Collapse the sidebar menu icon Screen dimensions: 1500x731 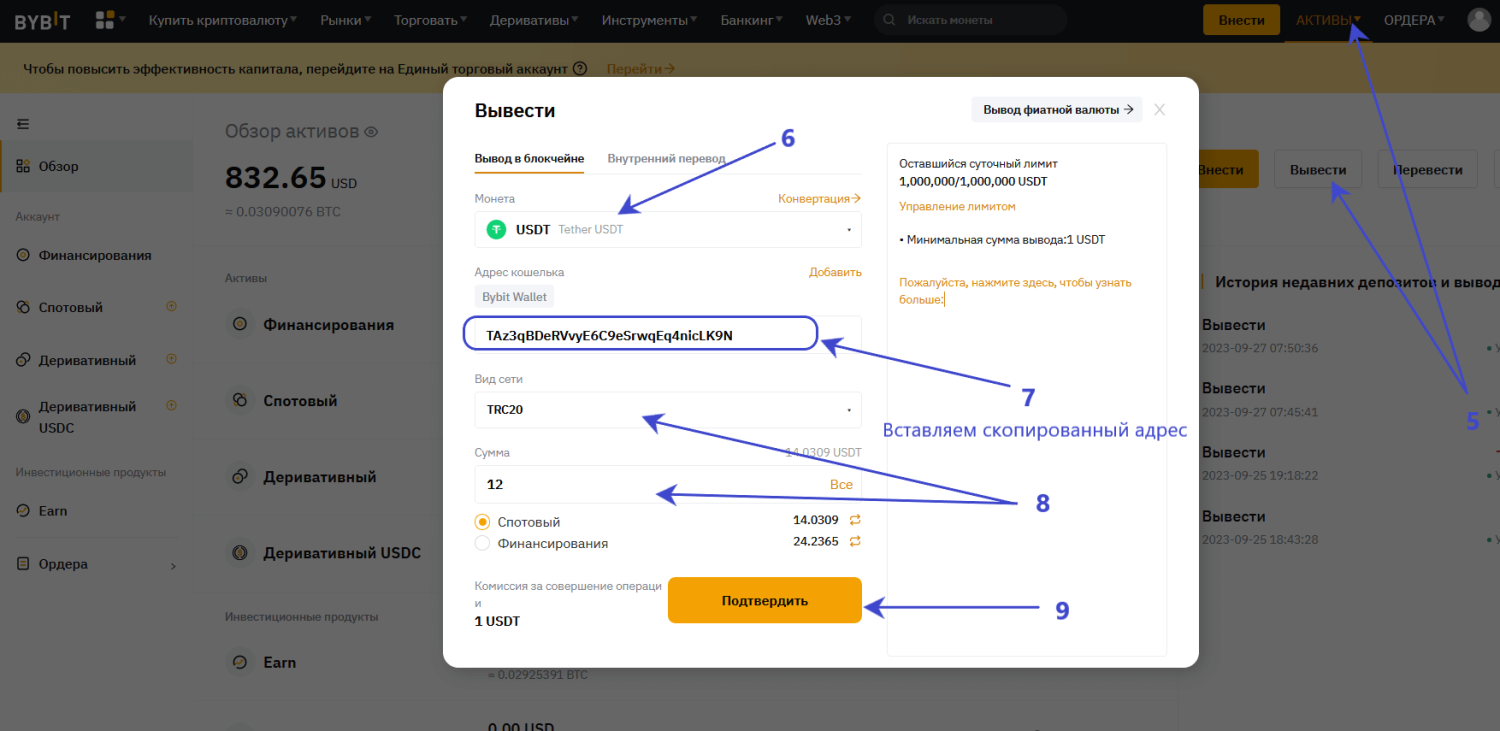click(x=23, y=124)
